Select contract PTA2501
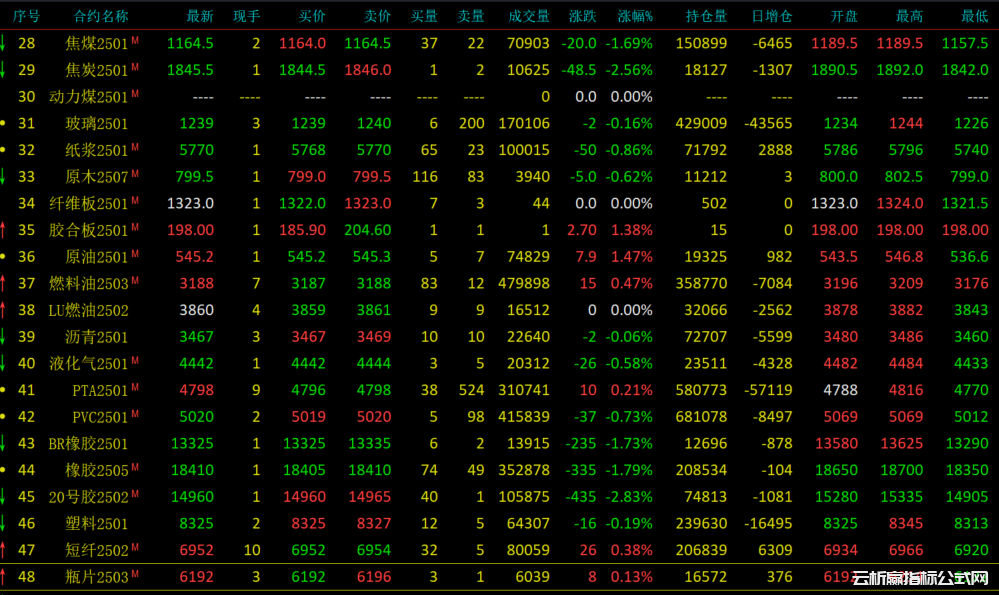 tap(100, 391)
